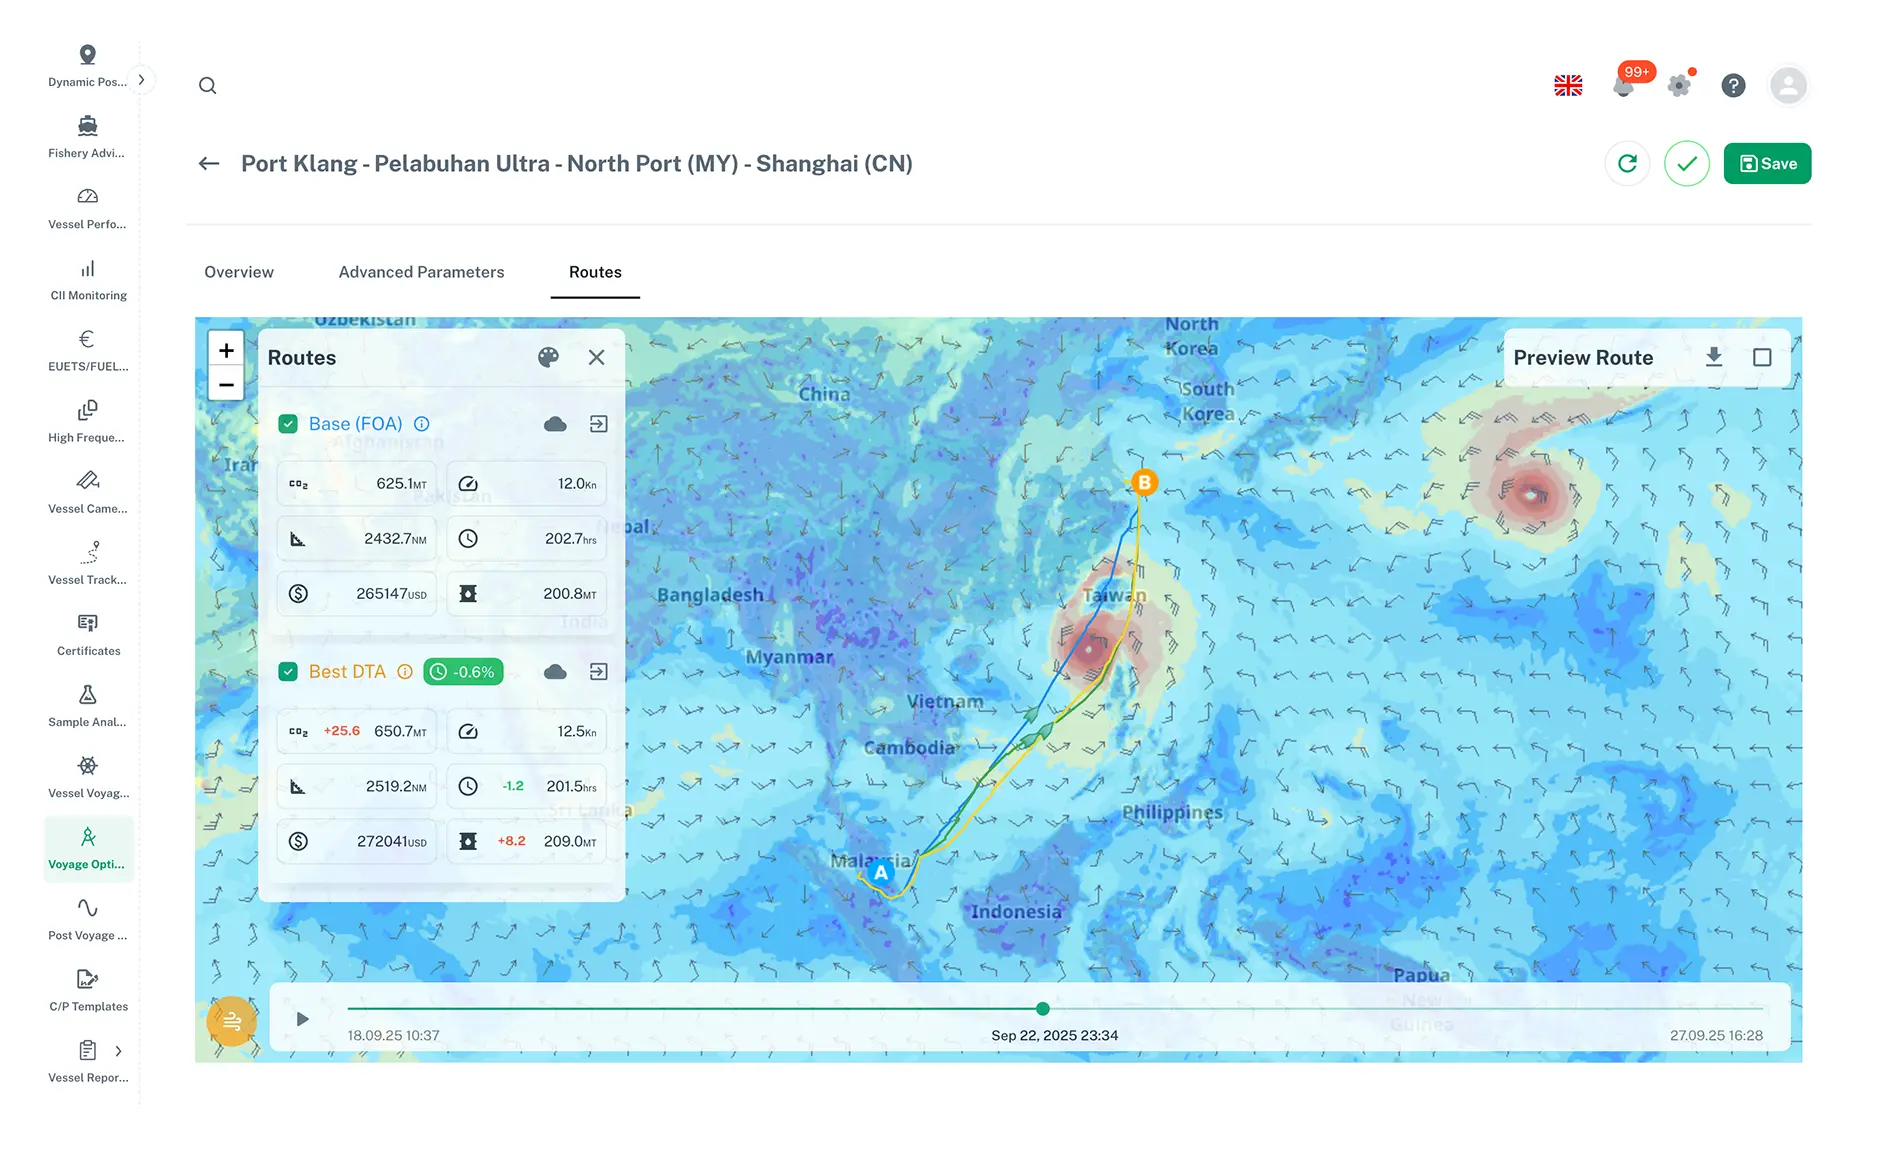Open Vessel Tracking module

click(88, 564)
